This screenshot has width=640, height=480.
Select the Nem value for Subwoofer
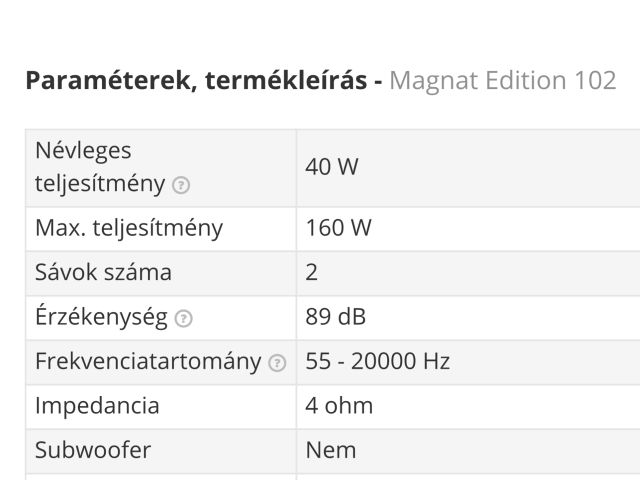click(x=331, y=450)
